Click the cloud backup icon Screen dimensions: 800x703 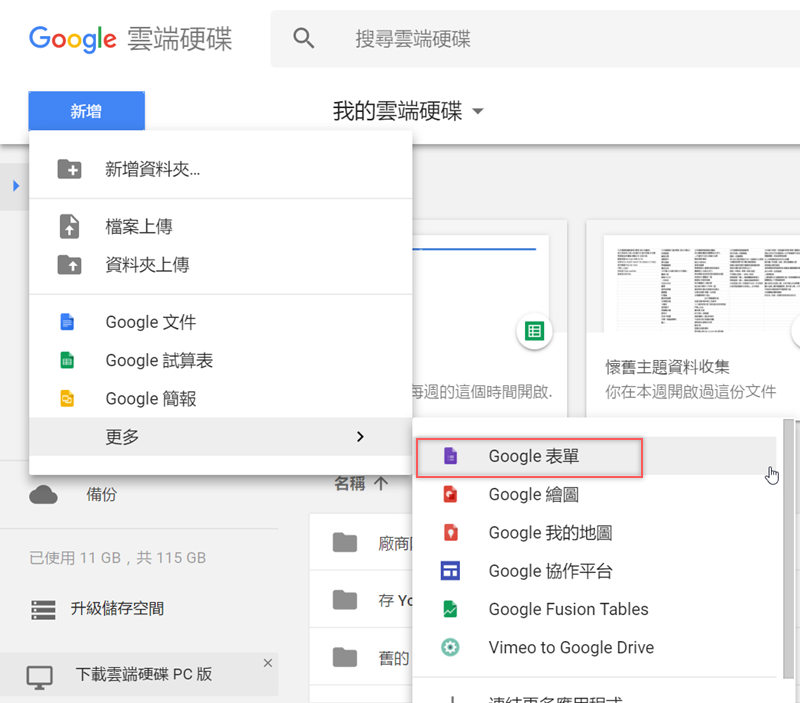click(x=43, y=494)
